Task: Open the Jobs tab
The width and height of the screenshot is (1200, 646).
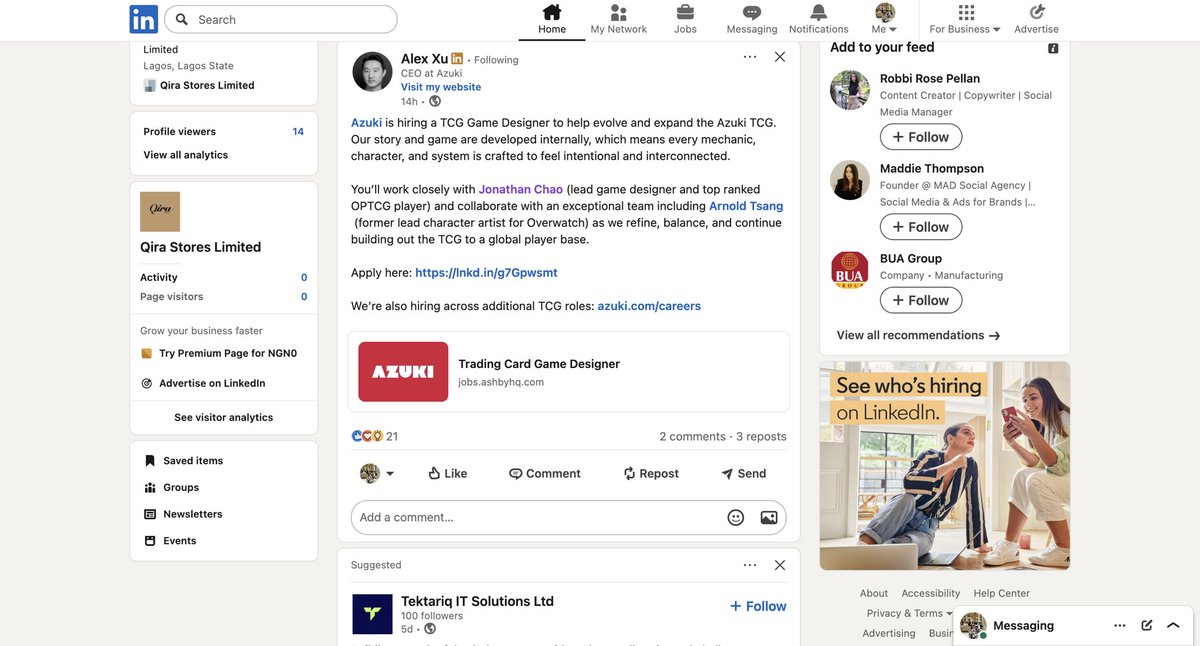Action: tap(685, 20)
